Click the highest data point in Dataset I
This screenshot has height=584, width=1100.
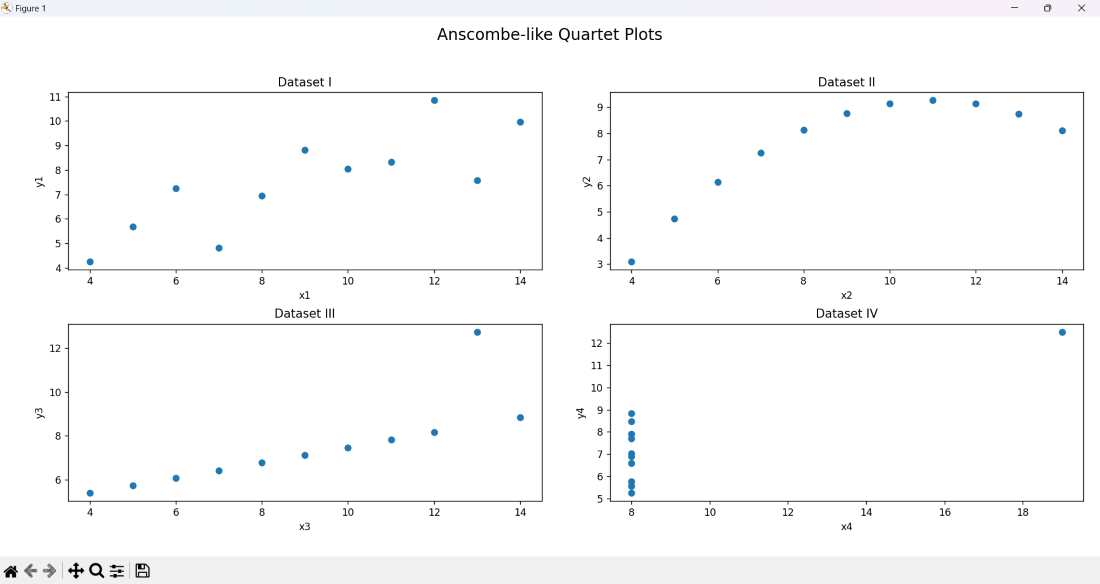point(434,100)
